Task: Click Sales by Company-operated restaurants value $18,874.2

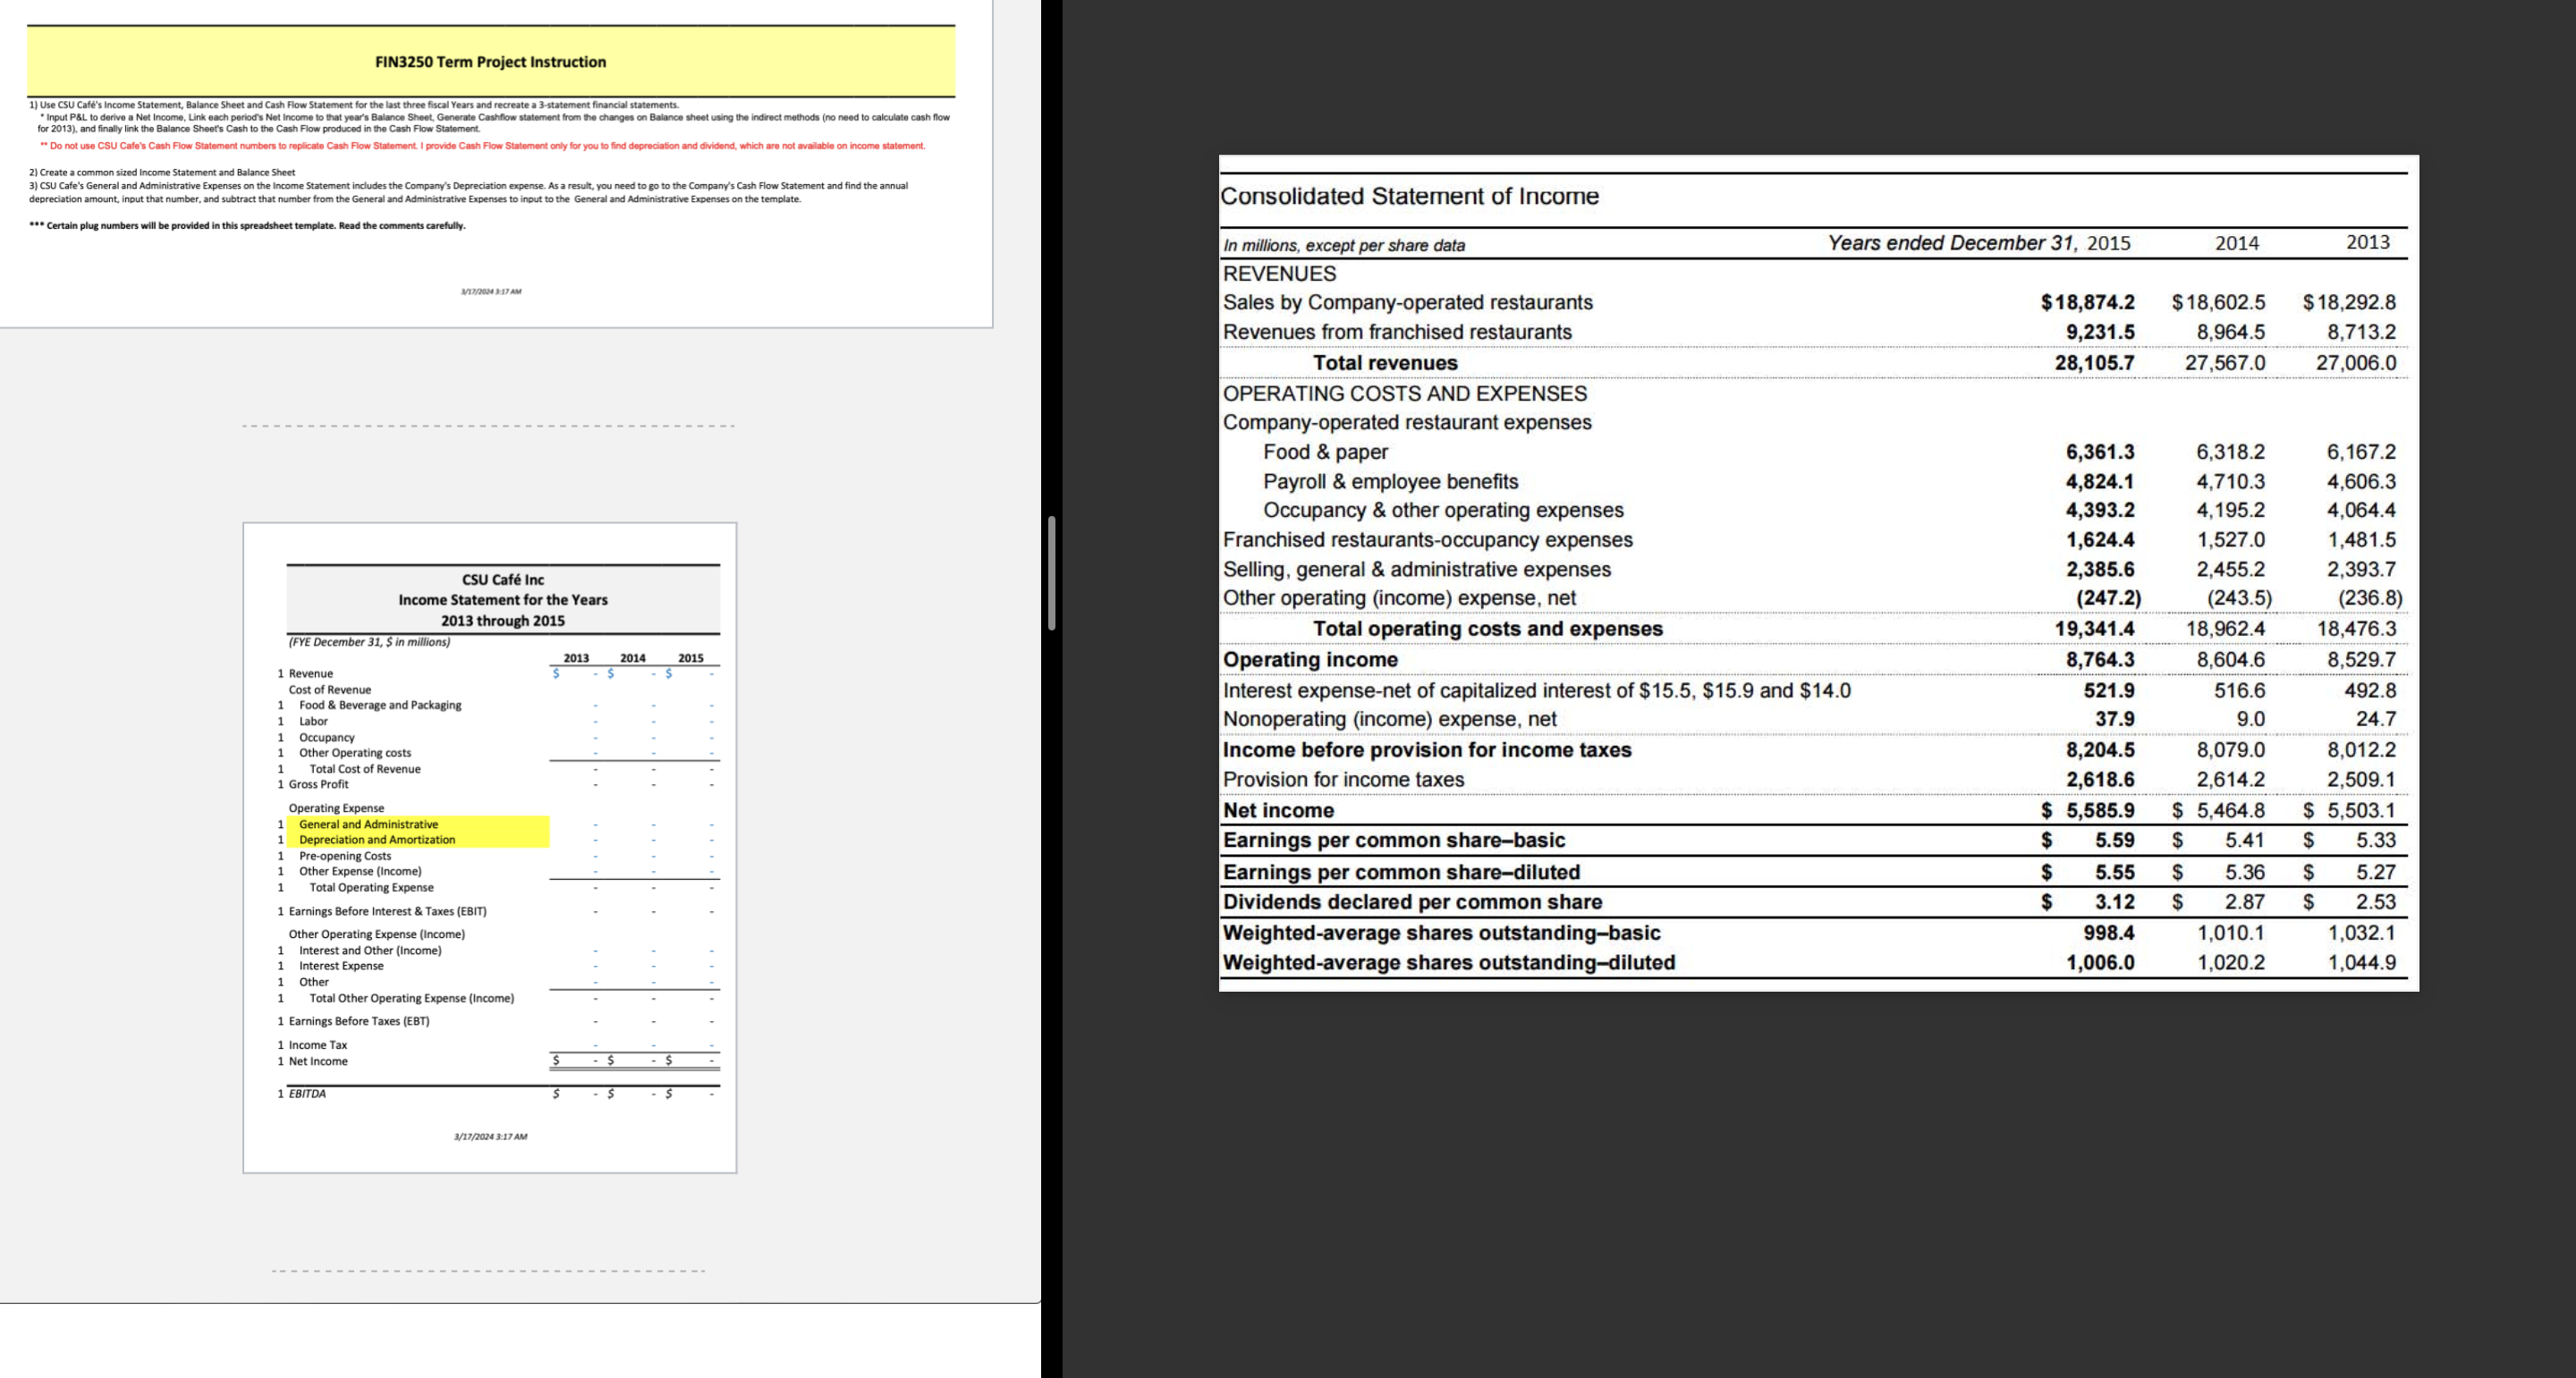Action: tap(2087, 302)
